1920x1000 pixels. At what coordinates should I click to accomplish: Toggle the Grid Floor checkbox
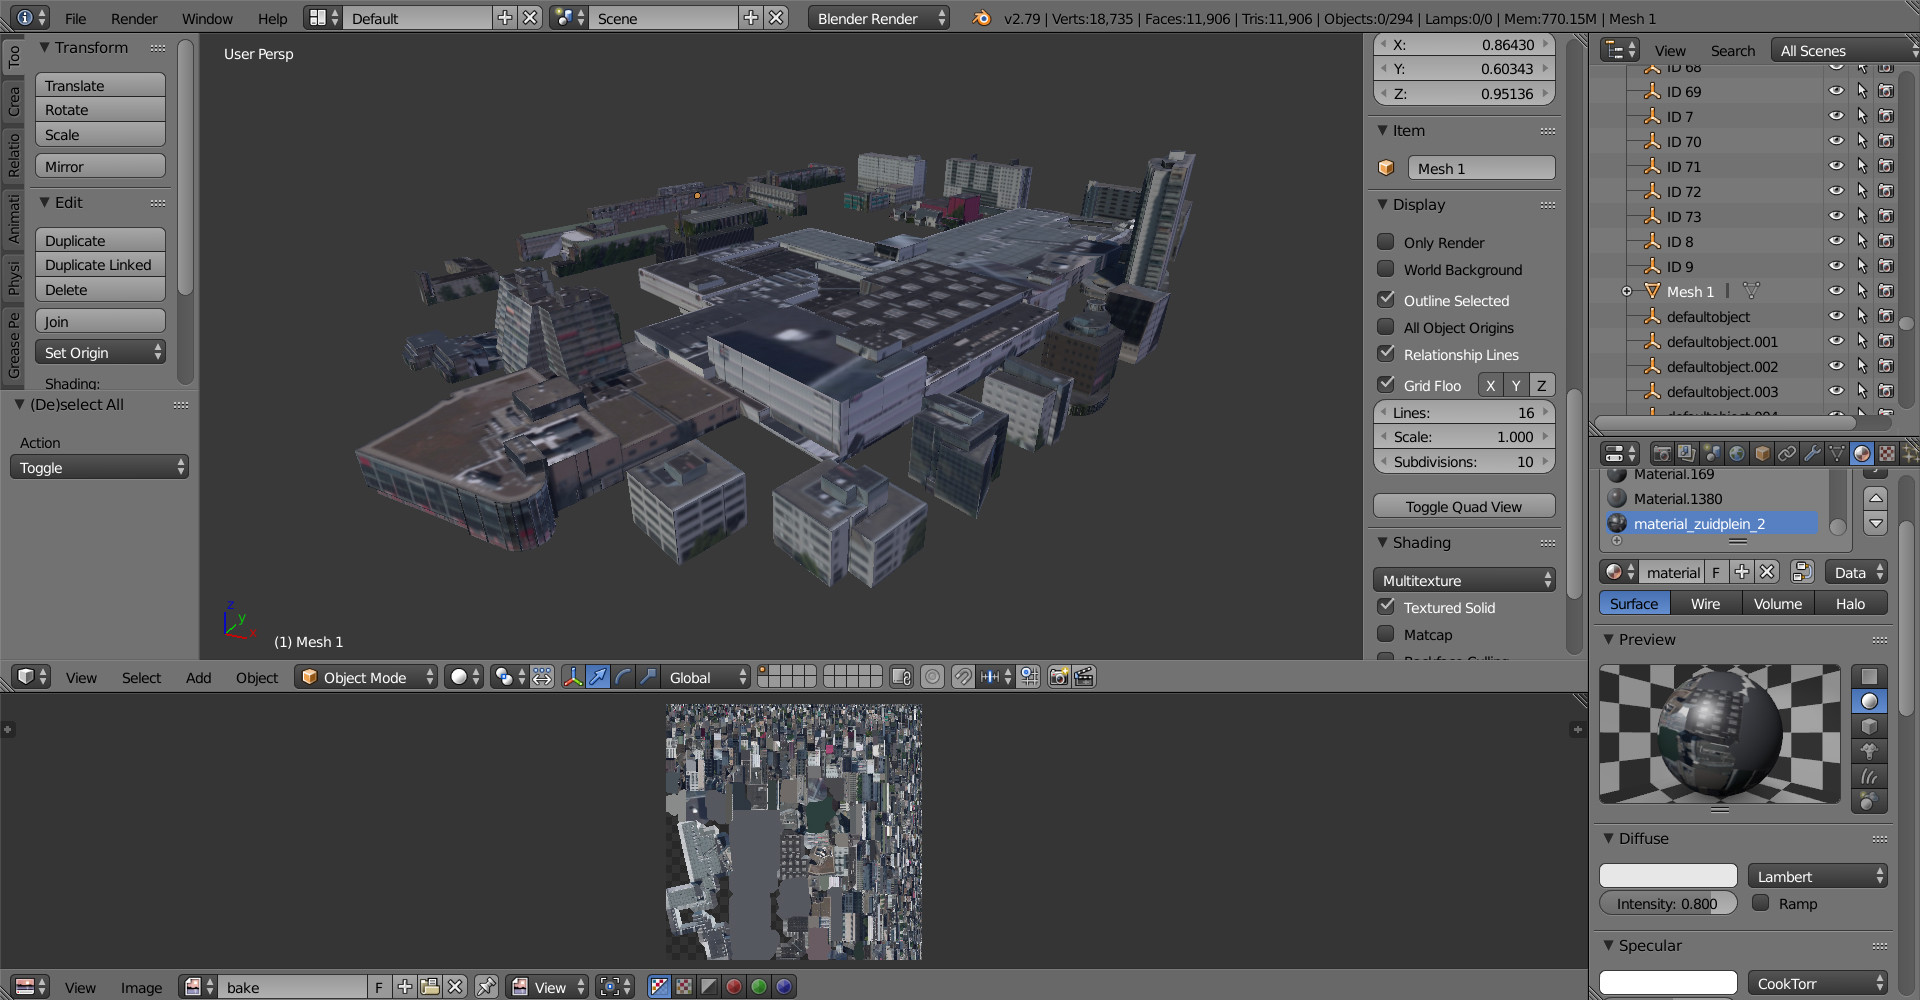click(1386, 385)
